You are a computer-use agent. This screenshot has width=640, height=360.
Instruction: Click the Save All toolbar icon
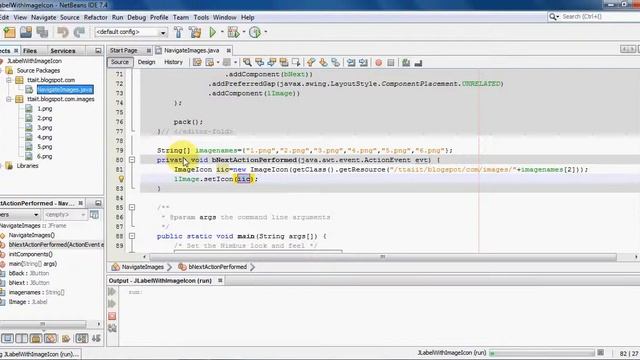[x=42, y=32]
